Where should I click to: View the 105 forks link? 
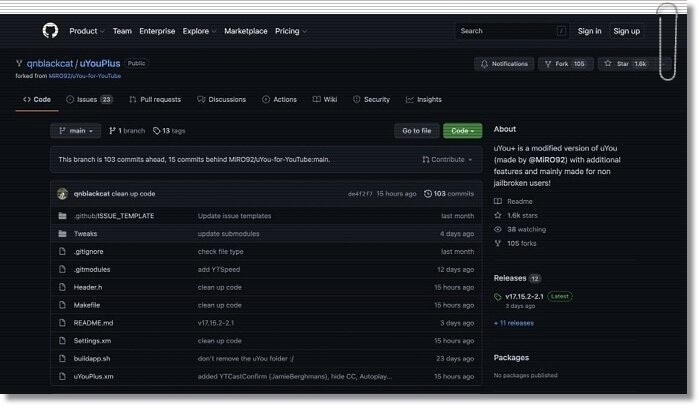pyautogui.click(x=515, y=243)
